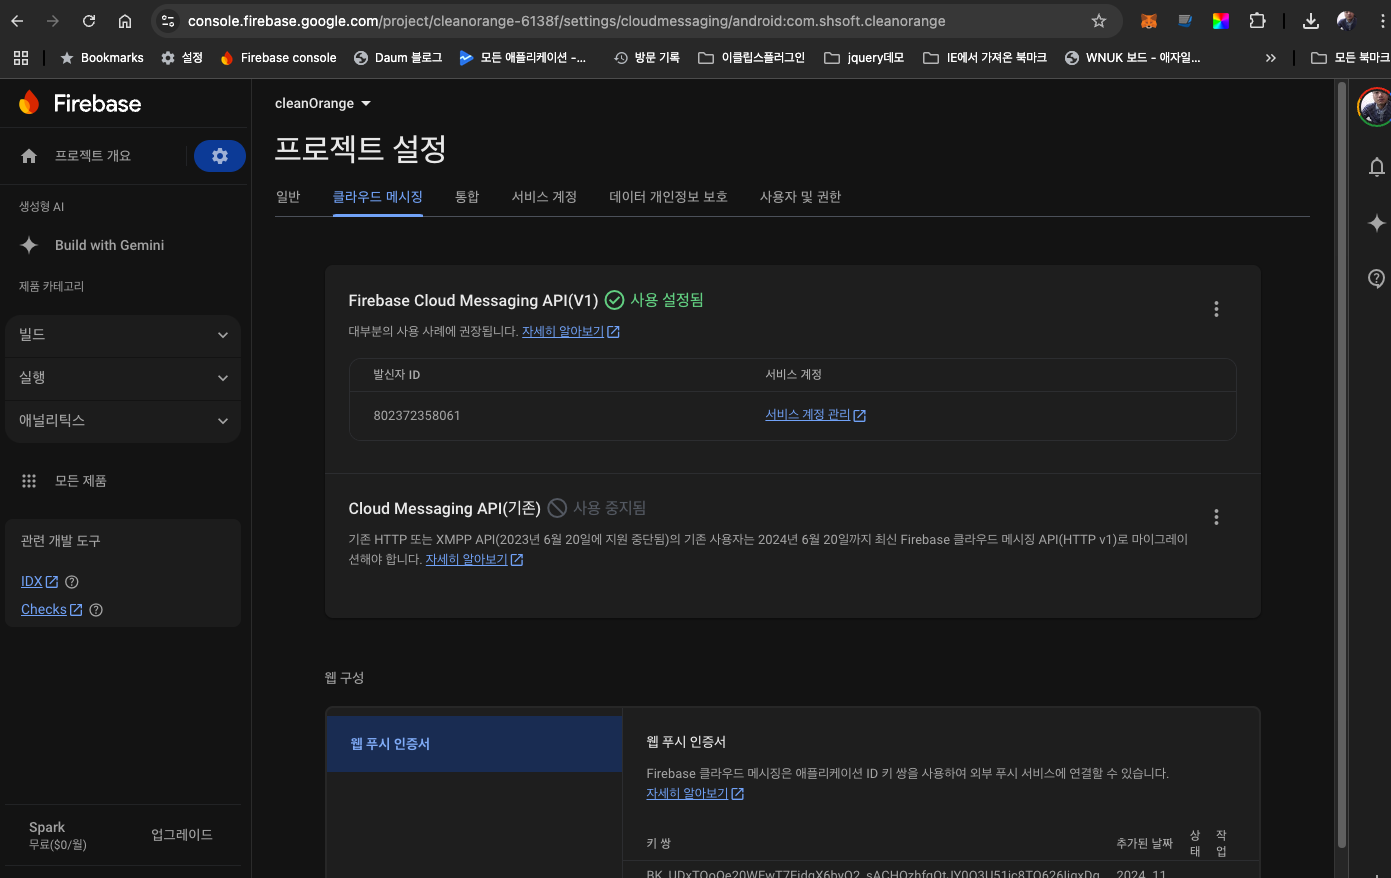Switch to the 일반 tab
Viewport: 1391px width, 878px height.
pos(288,197)
